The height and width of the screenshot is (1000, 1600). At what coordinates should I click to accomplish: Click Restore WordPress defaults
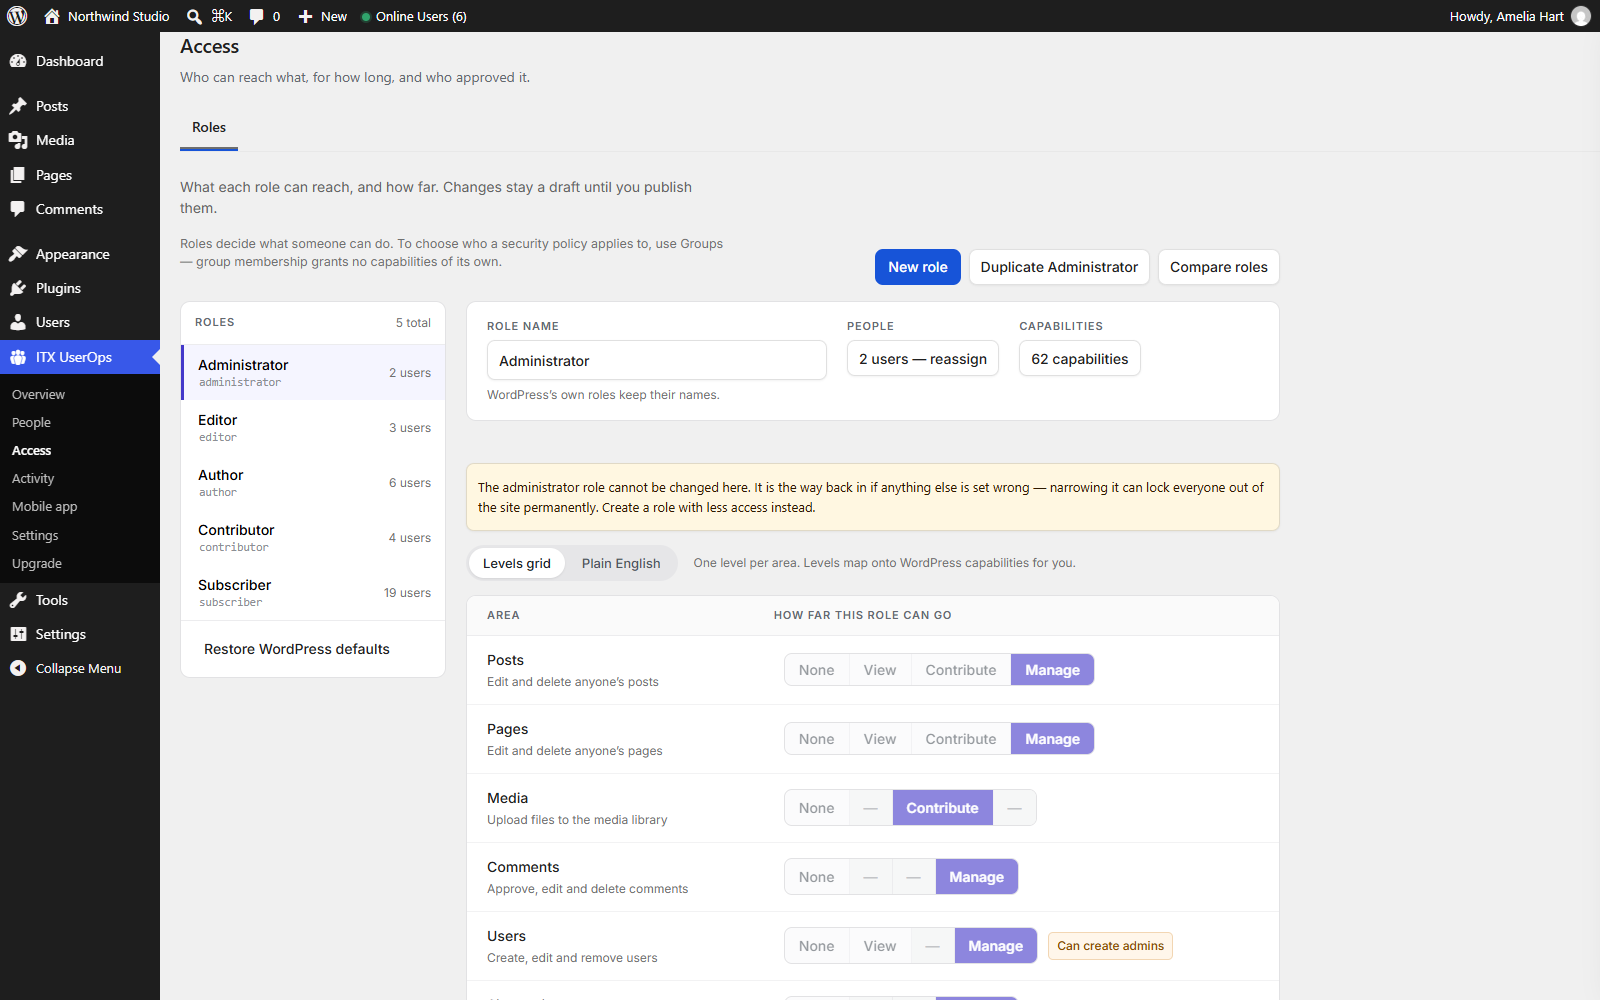tap(297, 649)
